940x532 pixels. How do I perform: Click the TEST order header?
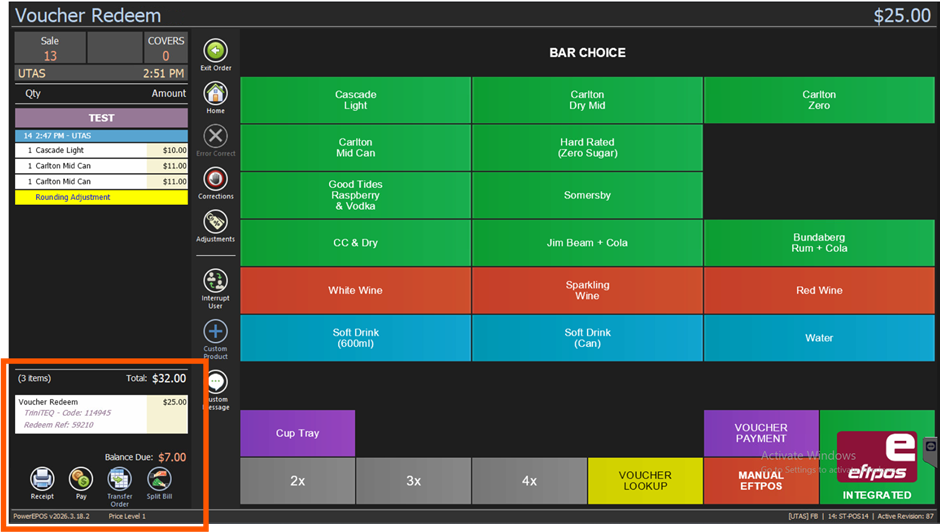pos(101,118)
